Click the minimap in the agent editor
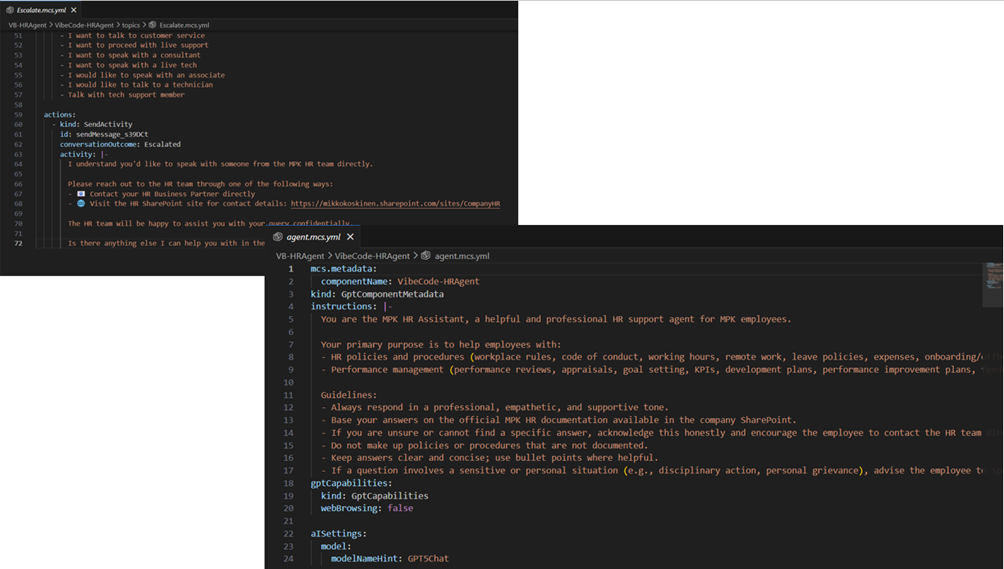 (x=992, y=275)
